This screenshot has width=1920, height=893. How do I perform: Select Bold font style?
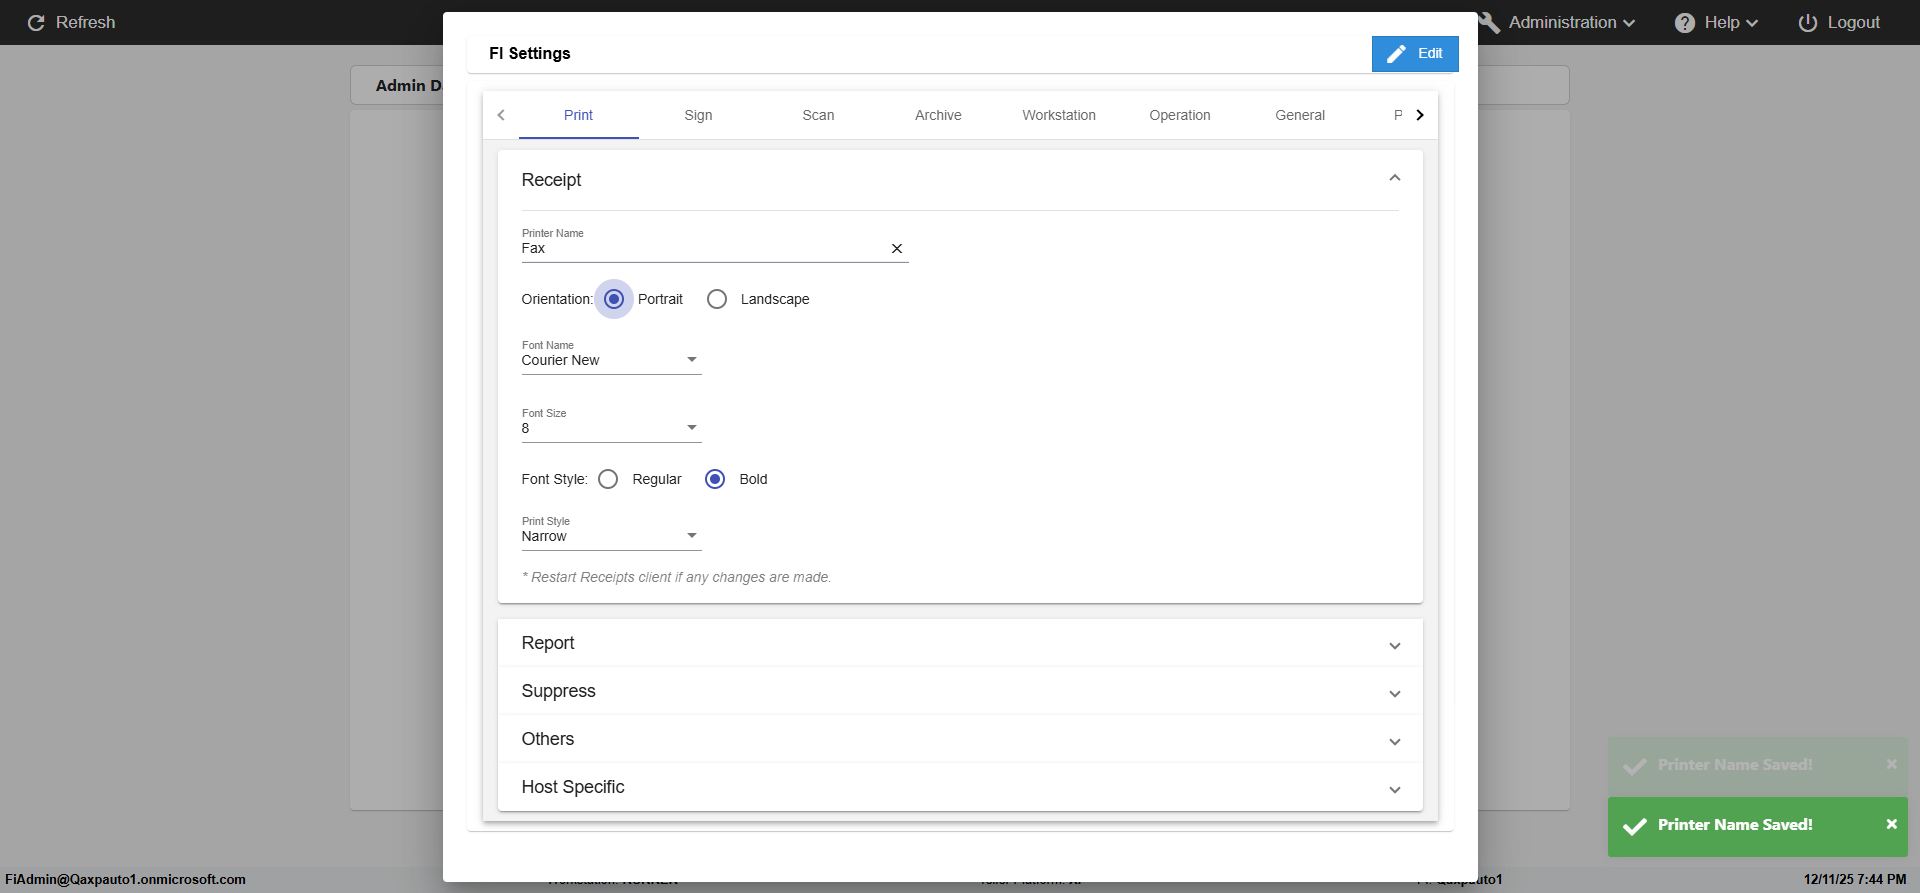pyautogui.click(x=715, y=479)
